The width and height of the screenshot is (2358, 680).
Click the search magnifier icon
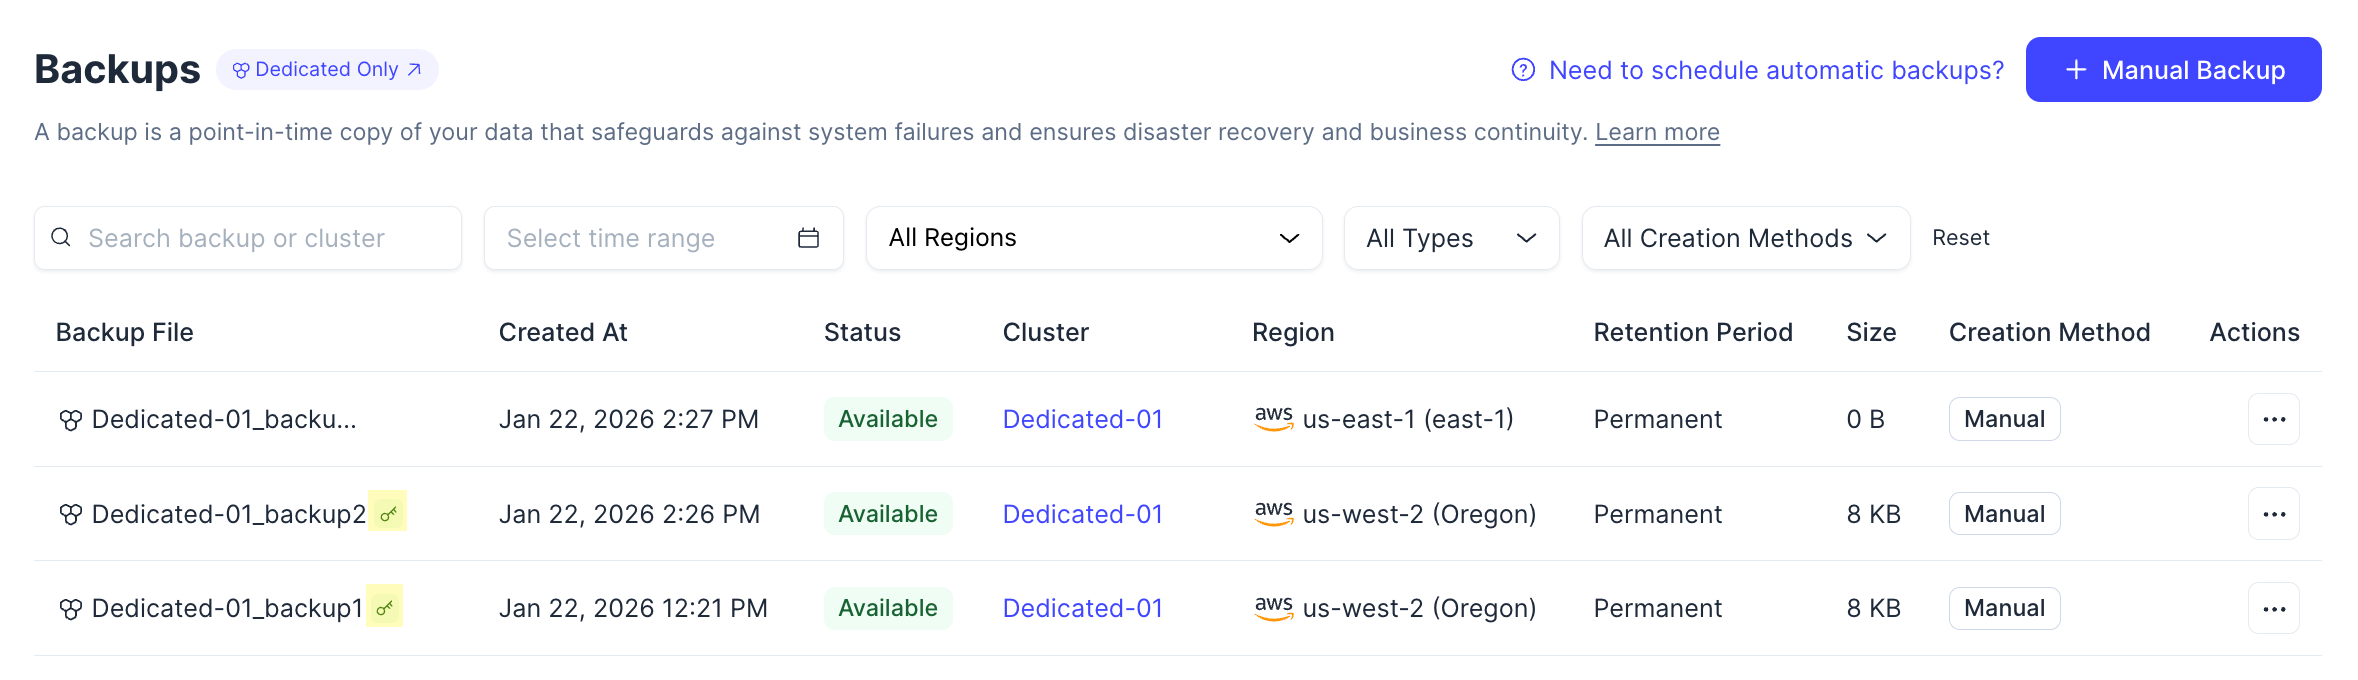pos(61,238)
